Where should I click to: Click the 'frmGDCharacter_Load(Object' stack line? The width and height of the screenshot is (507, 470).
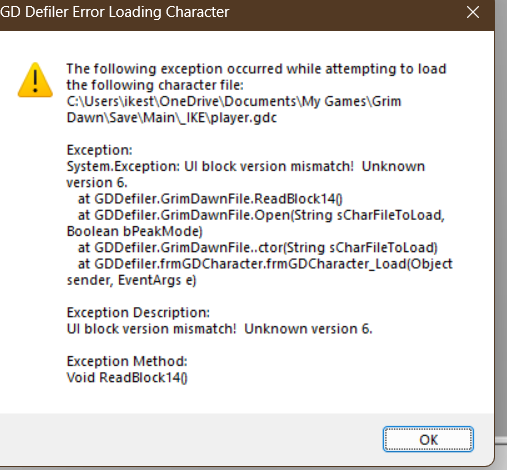pyautogui.click(x=265, y=264)
